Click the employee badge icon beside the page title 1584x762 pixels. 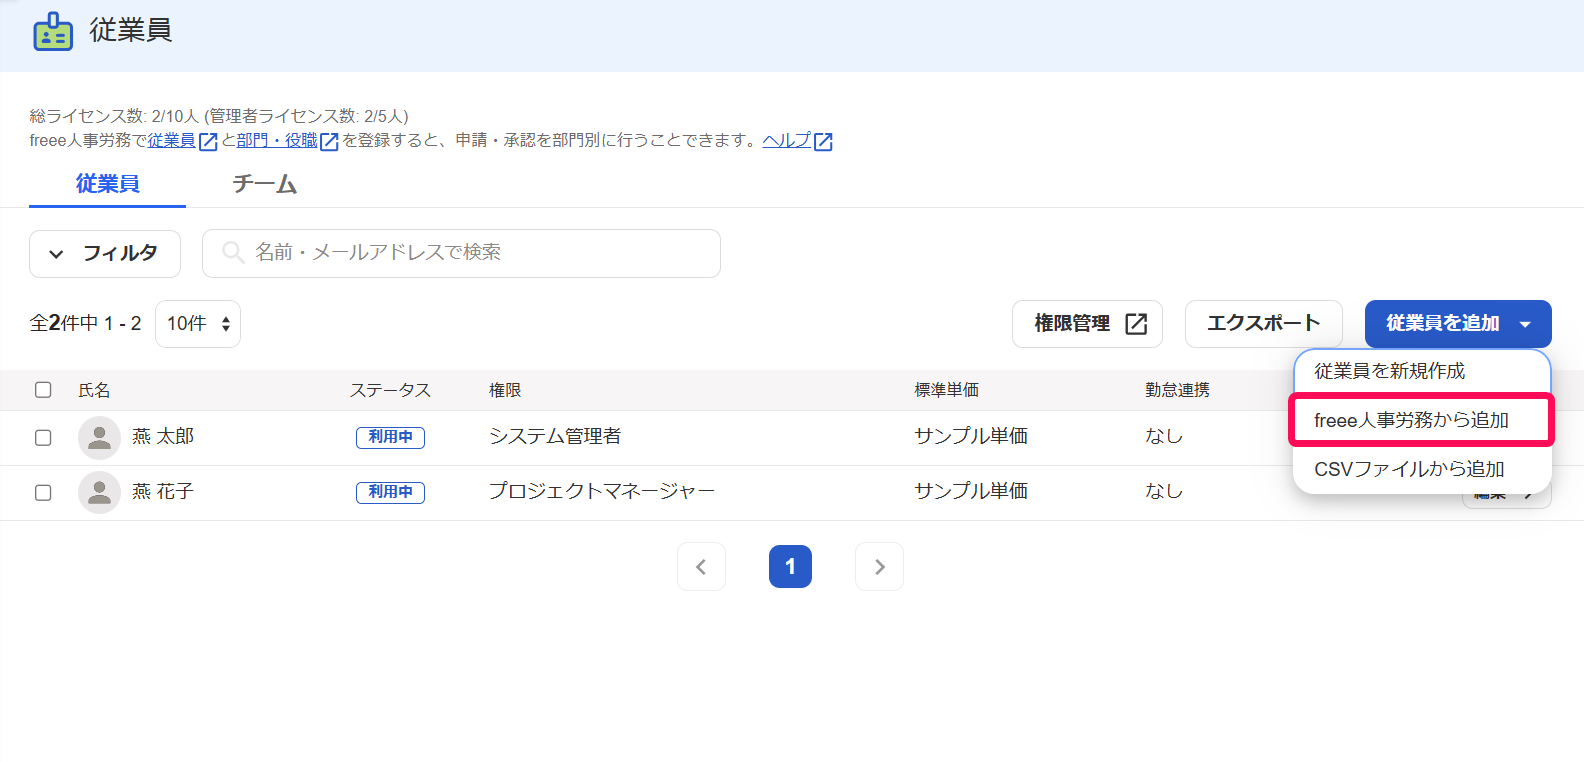coord(53,32)
